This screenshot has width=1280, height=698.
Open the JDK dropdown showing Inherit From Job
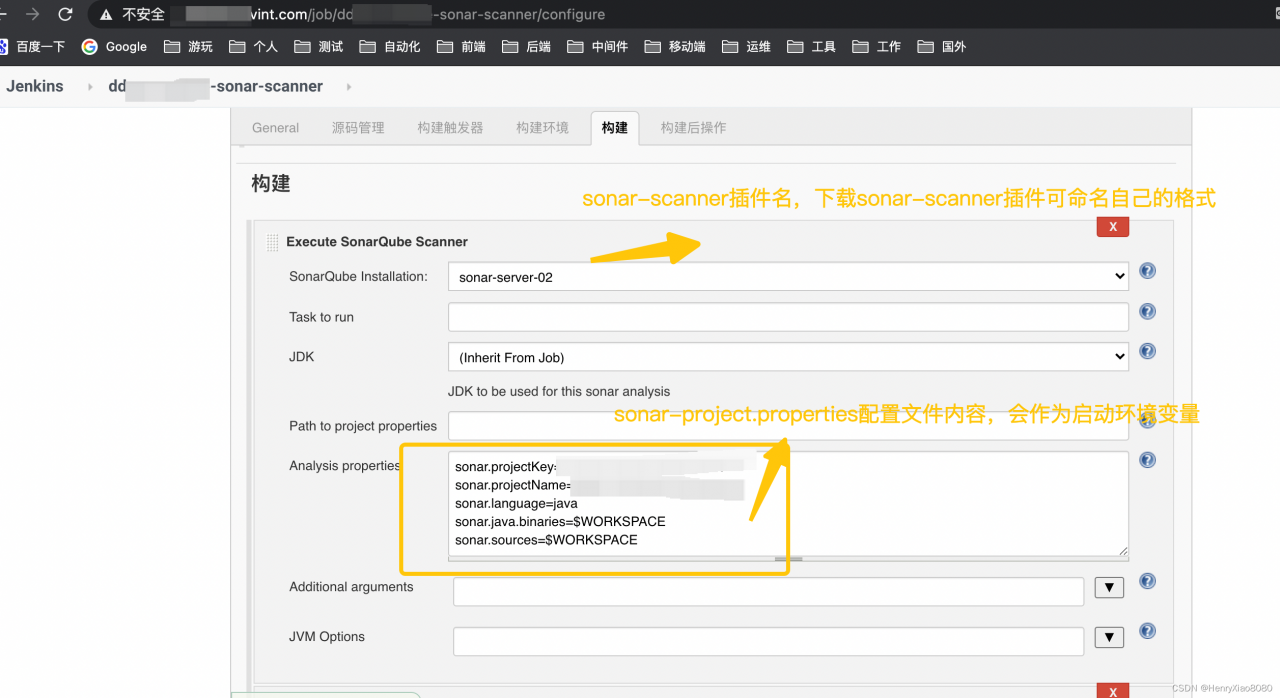tap(788, 357)
